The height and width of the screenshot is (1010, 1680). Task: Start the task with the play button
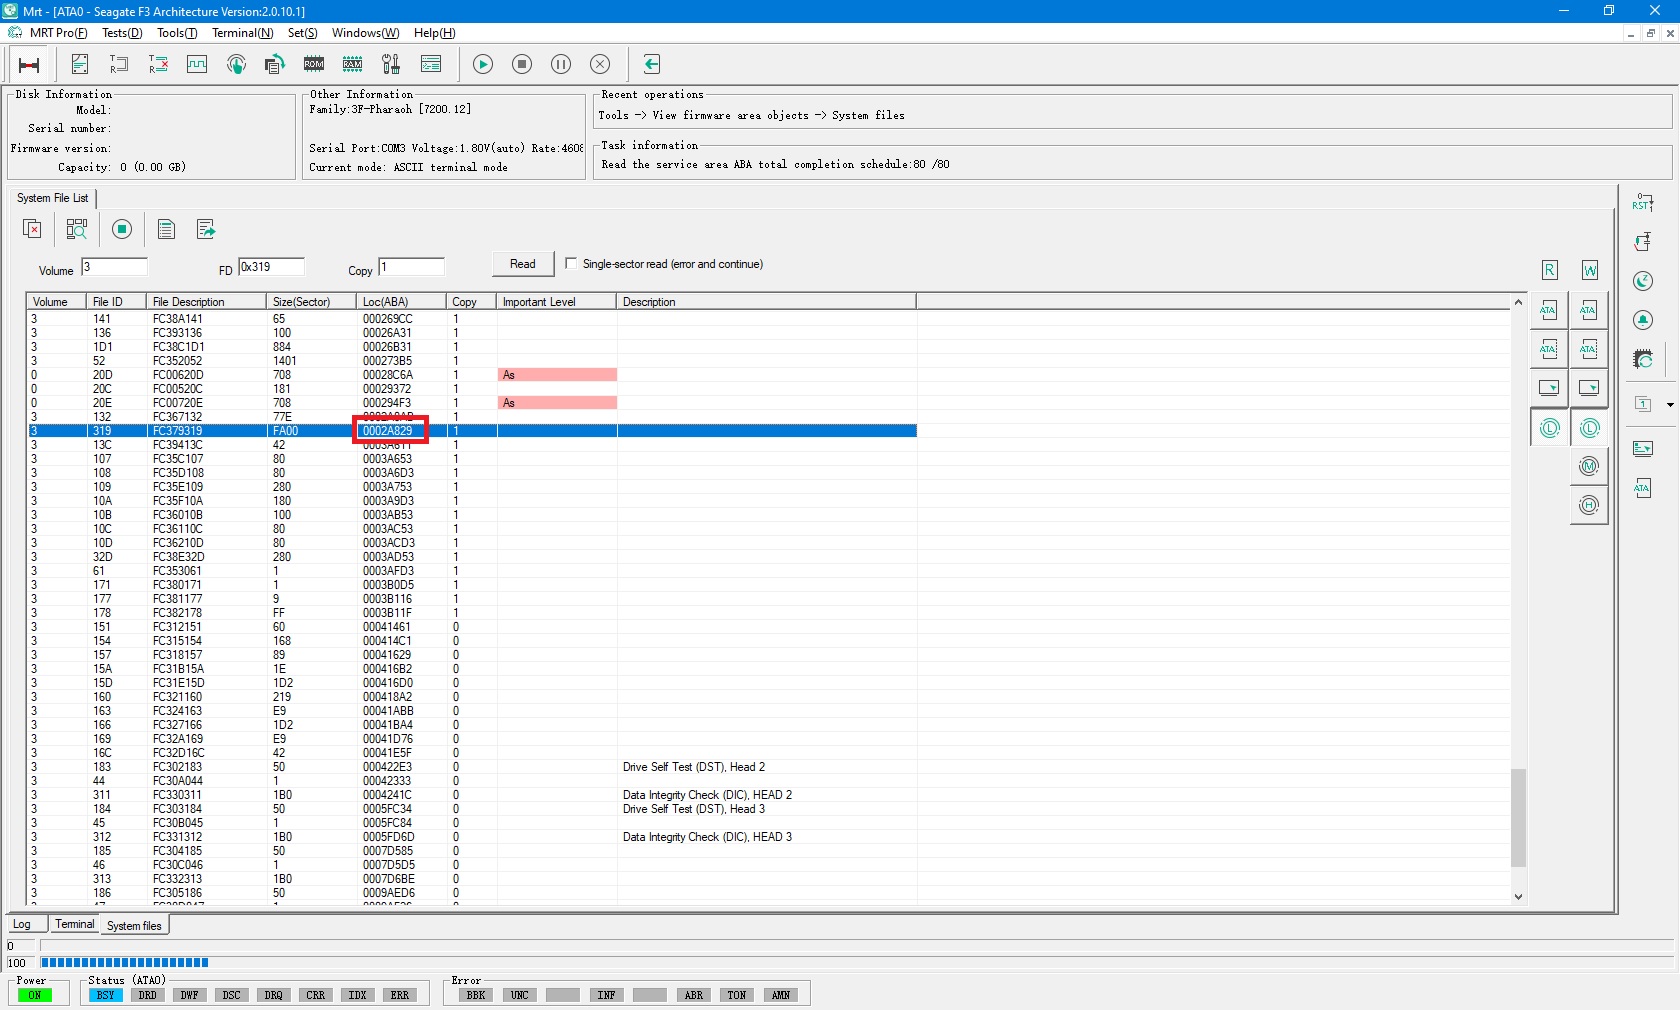tap(483, 64)
